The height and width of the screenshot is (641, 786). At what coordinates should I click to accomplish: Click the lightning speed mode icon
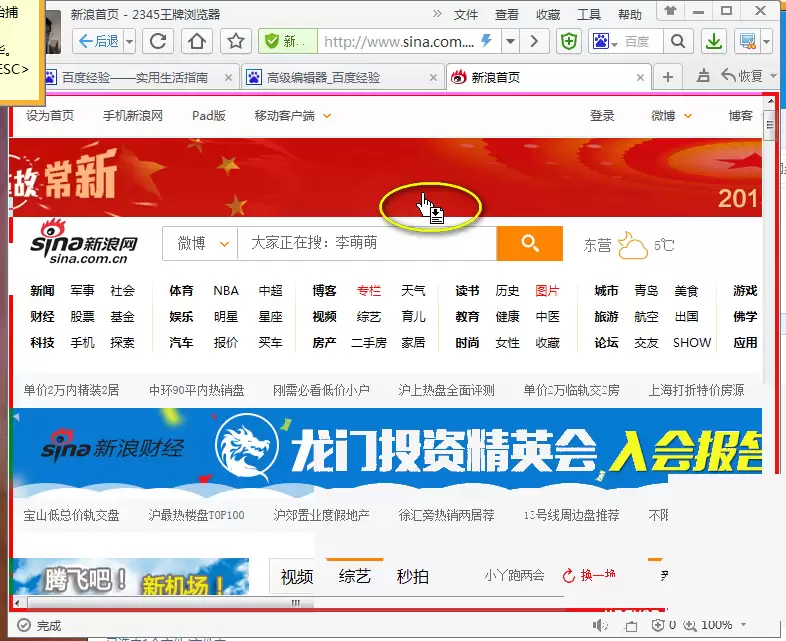[487, 40]
